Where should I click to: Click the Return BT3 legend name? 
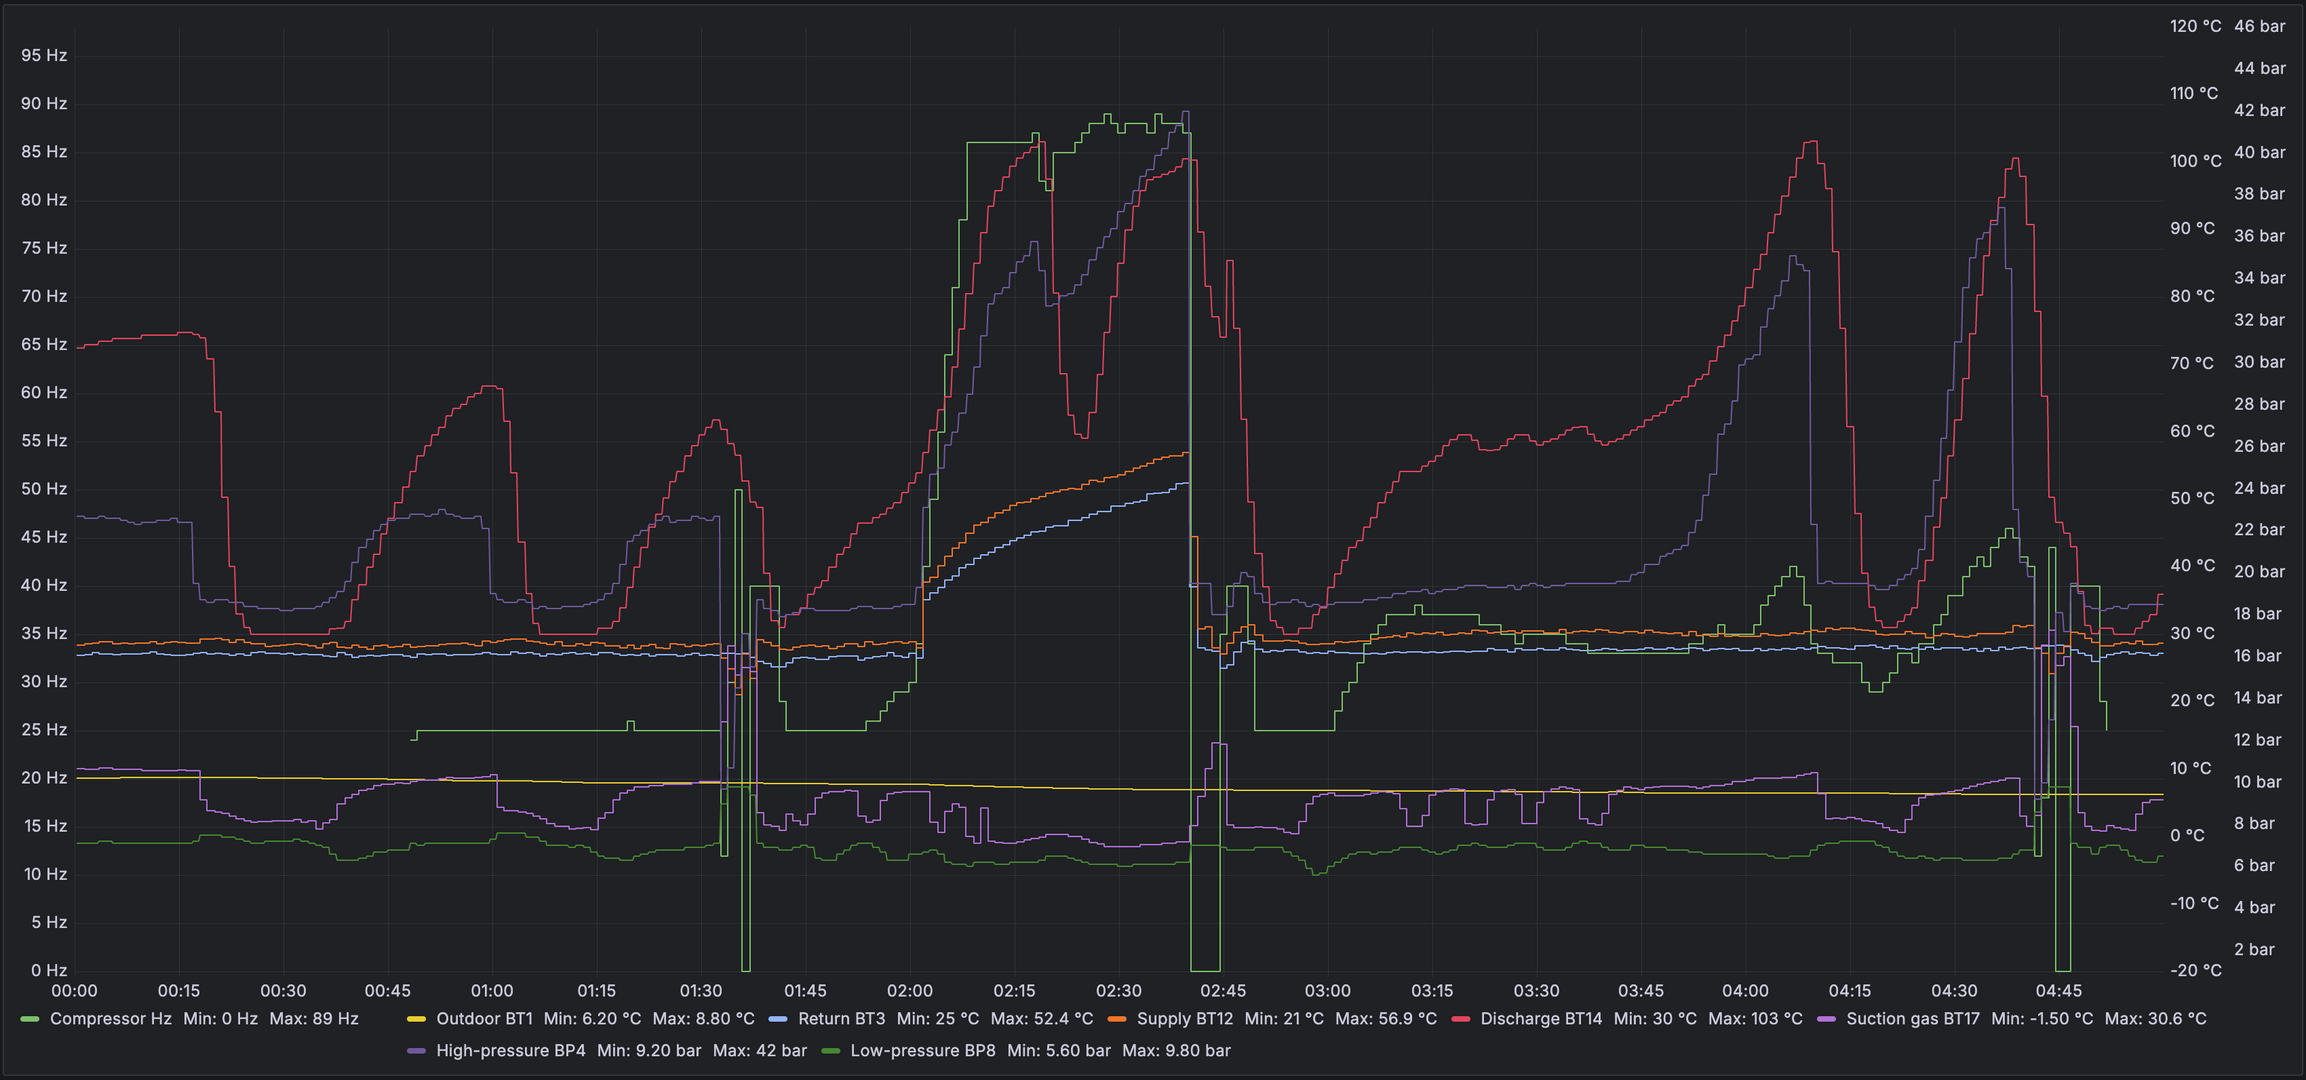tap(841, 1019)
